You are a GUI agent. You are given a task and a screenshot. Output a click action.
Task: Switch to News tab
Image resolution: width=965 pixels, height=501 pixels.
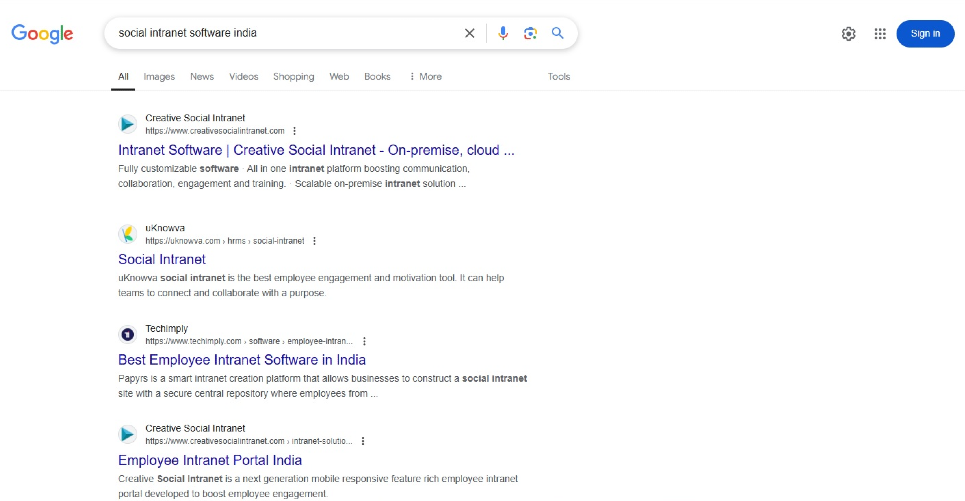[202, 77]
